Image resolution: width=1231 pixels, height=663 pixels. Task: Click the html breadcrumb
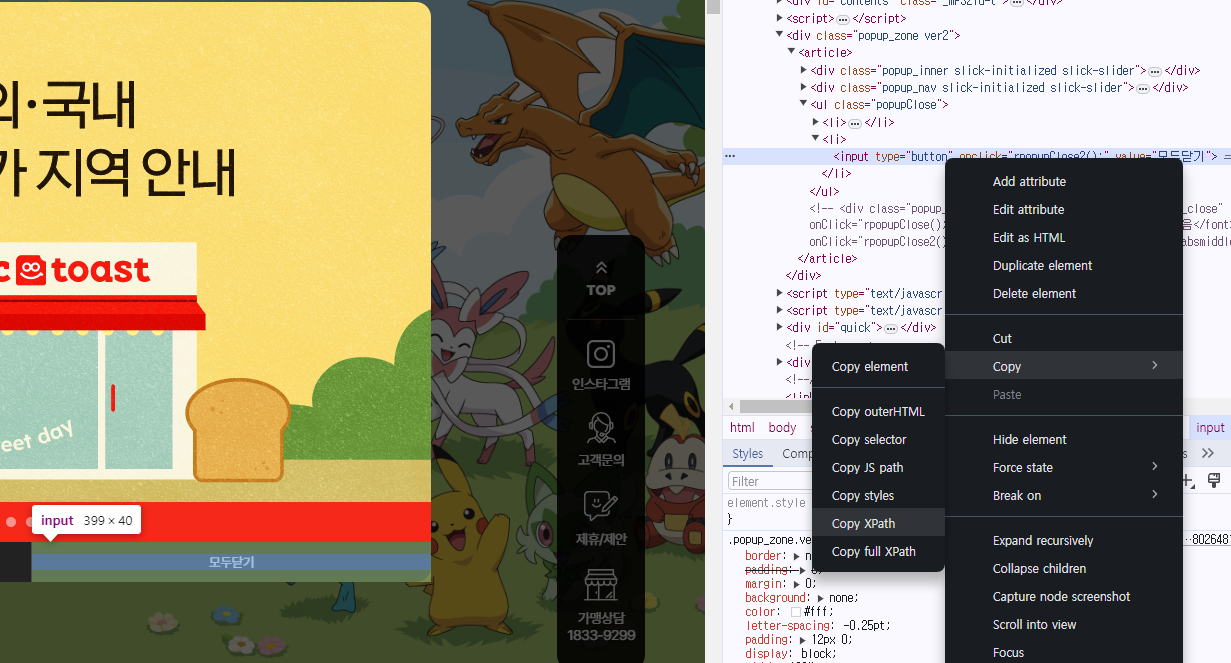[742, 427]
